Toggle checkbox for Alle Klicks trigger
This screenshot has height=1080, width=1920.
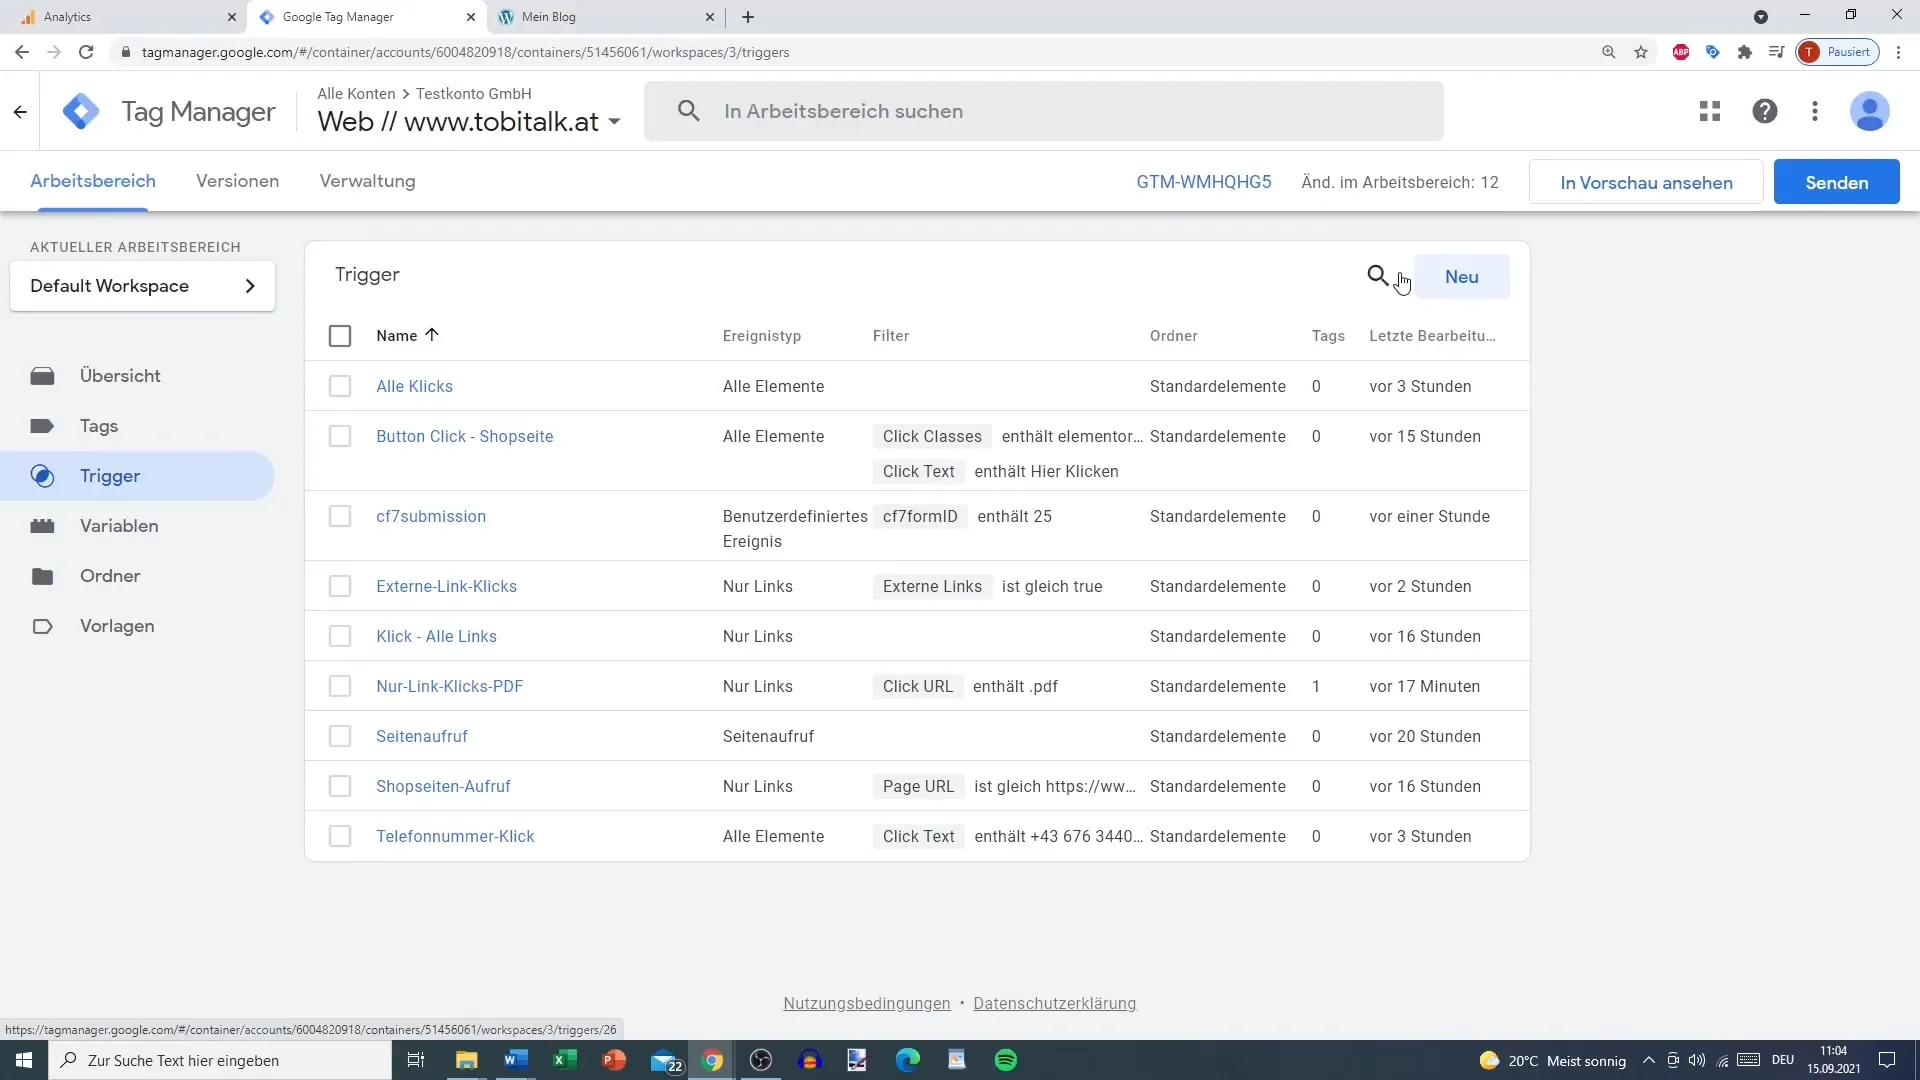339,385
